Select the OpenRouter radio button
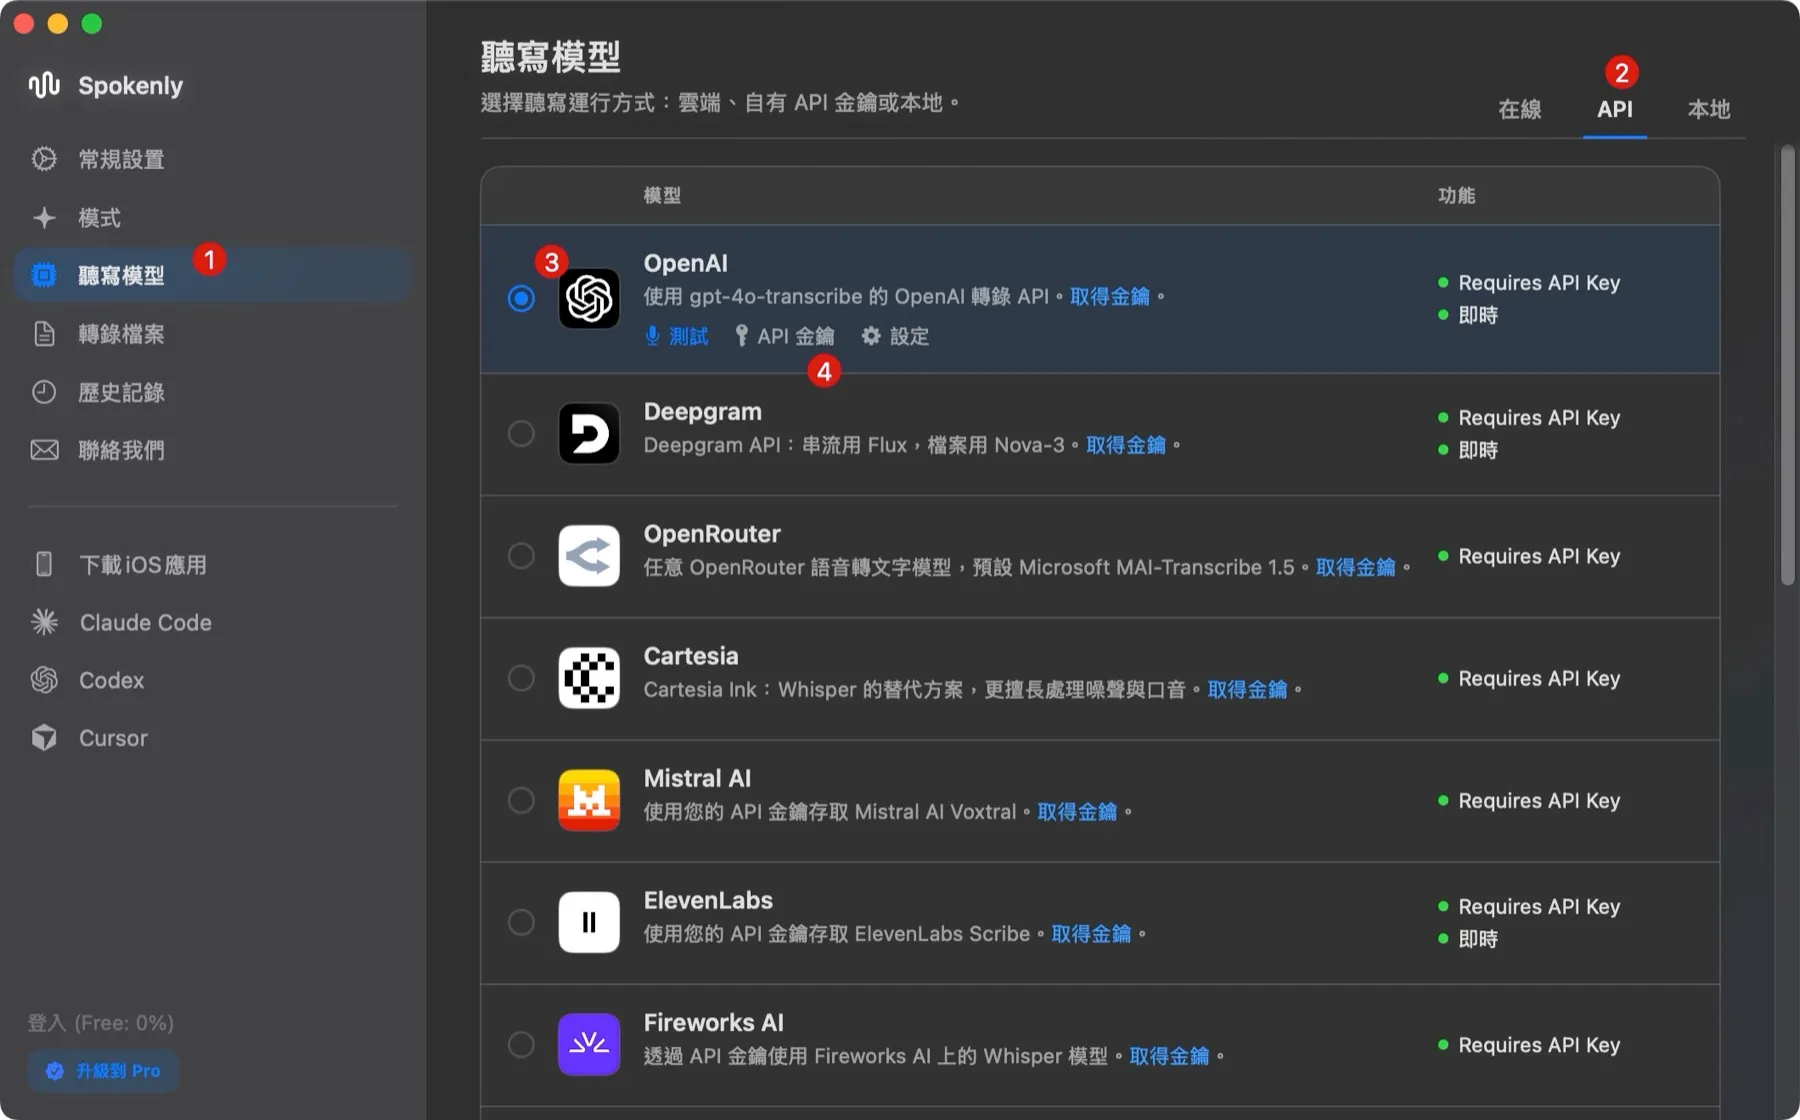 [x=521, y=555]
